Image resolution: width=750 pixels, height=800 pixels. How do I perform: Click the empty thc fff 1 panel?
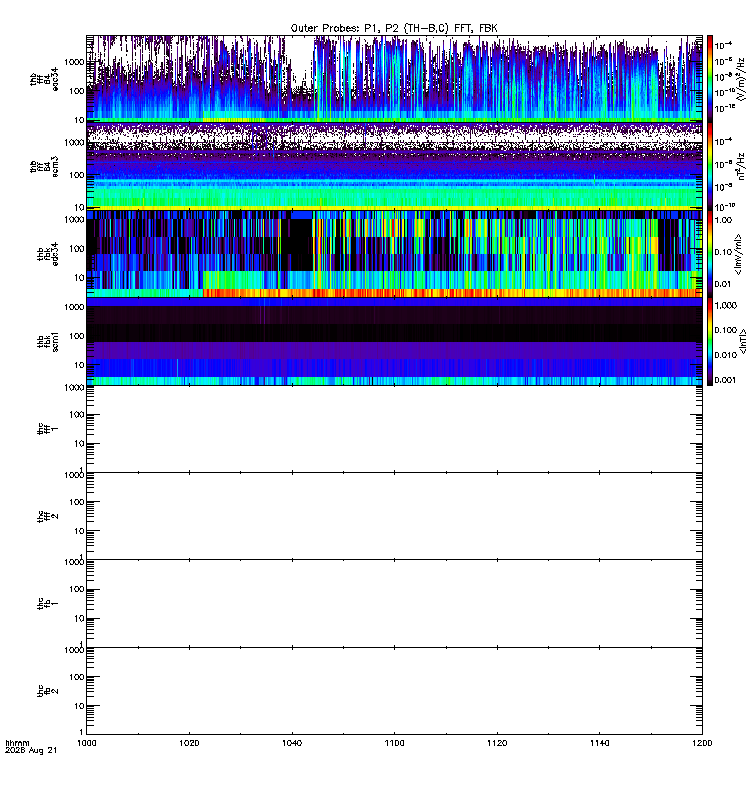coord(394,429)
